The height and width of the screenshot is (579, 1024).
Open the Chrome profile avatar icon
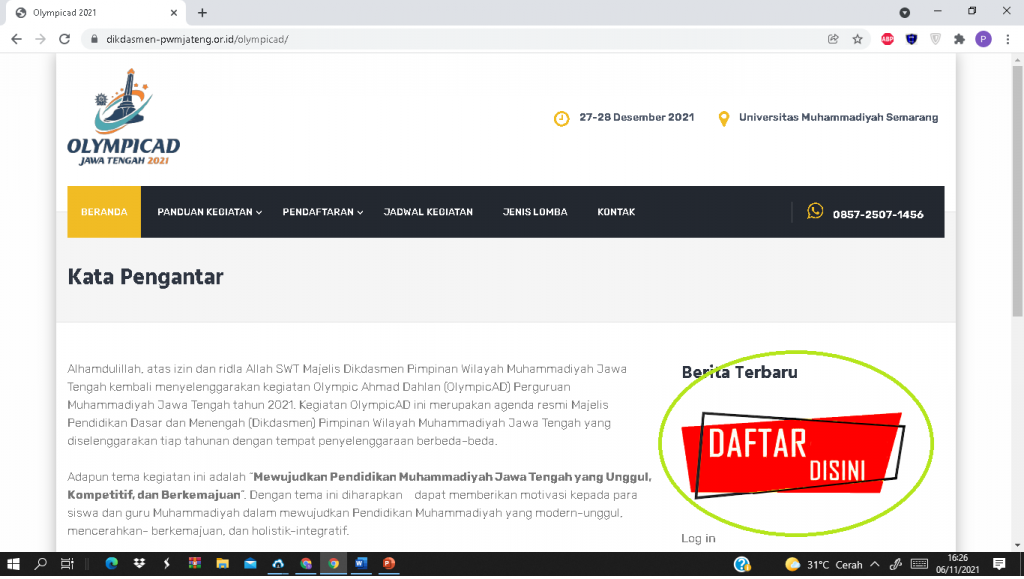[984, 39]
